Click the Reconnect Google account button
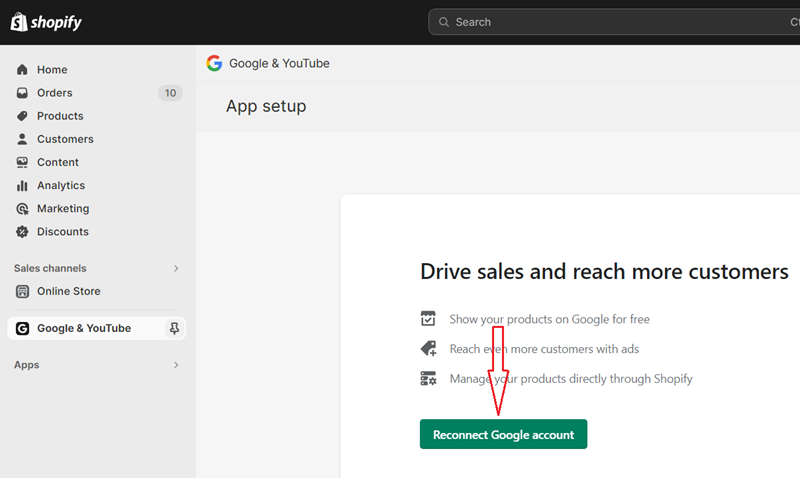800x478 pixels. 504,434
